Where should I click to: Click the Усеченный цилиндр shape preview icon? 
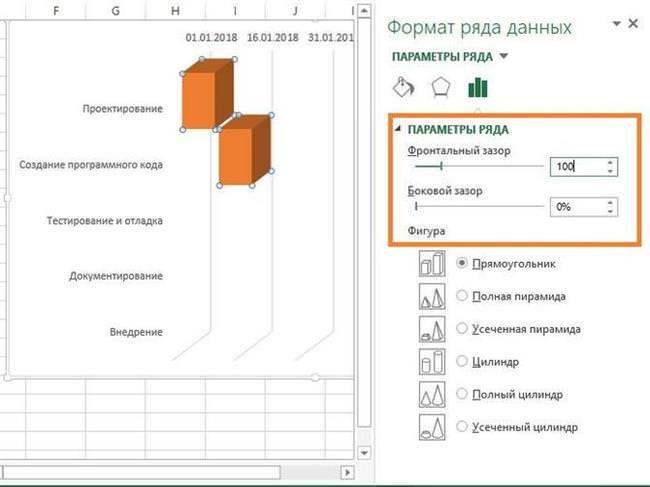pos(432,427)
